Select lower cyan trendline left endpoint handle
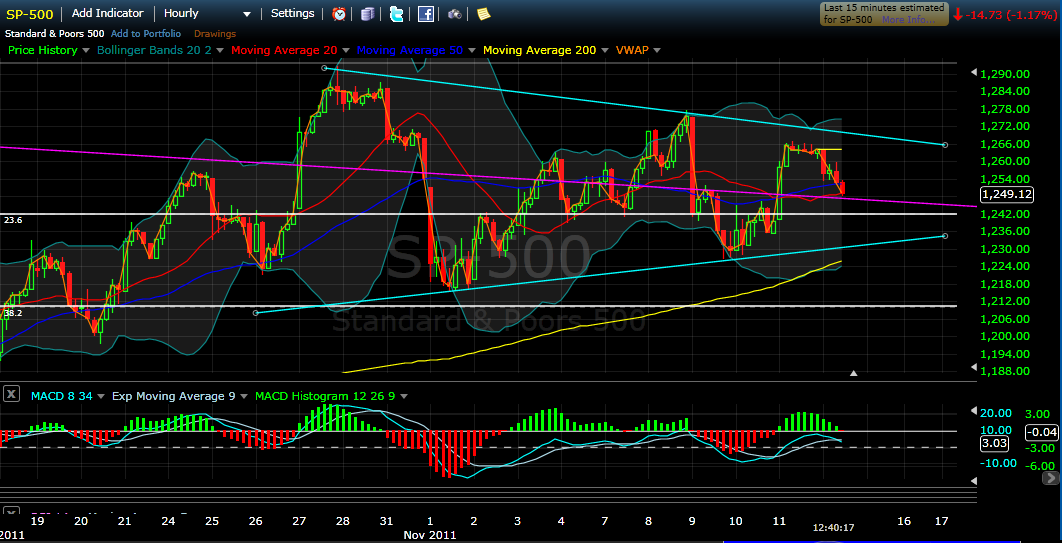 pos(255,313)
